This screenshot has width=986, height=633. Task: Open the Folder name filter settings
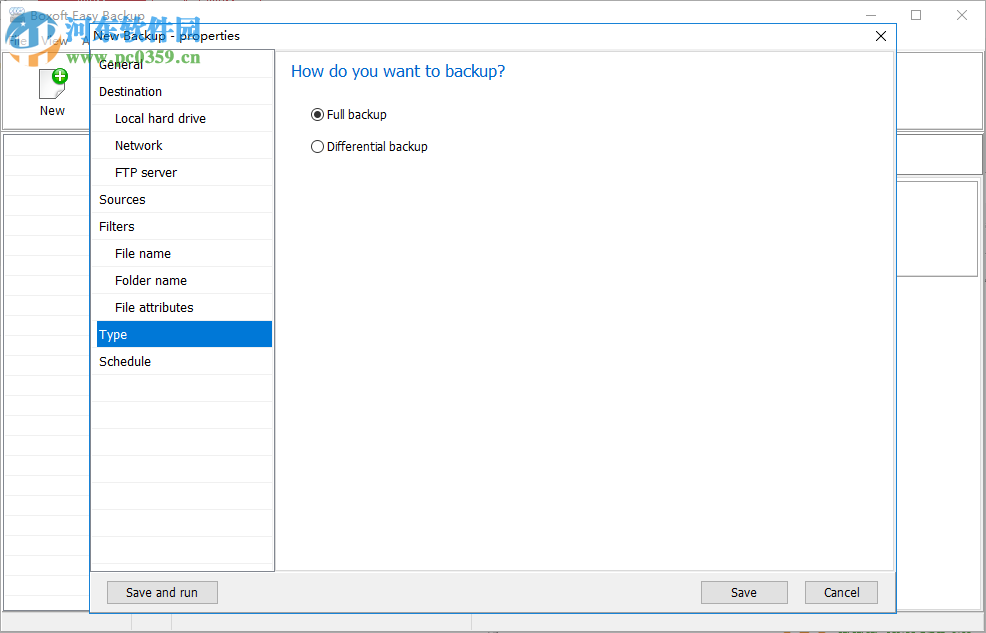[150, 280]
